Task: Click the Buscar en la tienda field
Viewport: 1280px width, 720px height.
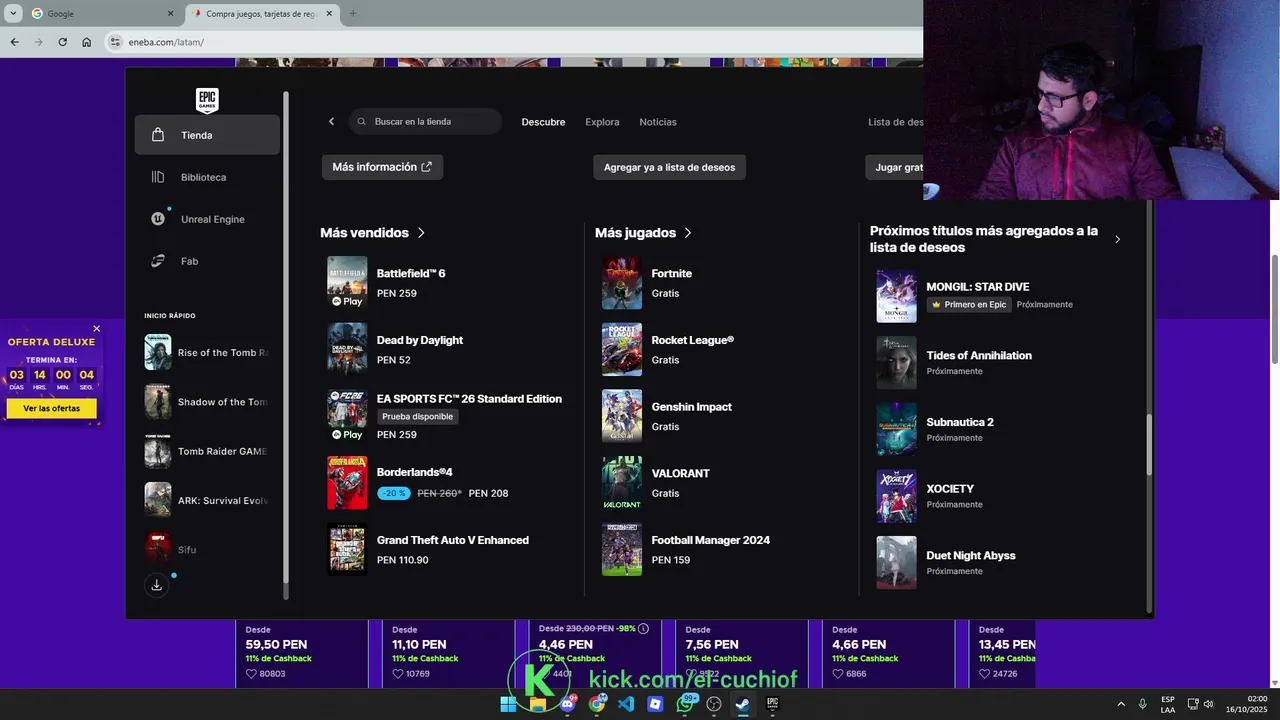Action: pyautogui.click(x=425, y=122)
